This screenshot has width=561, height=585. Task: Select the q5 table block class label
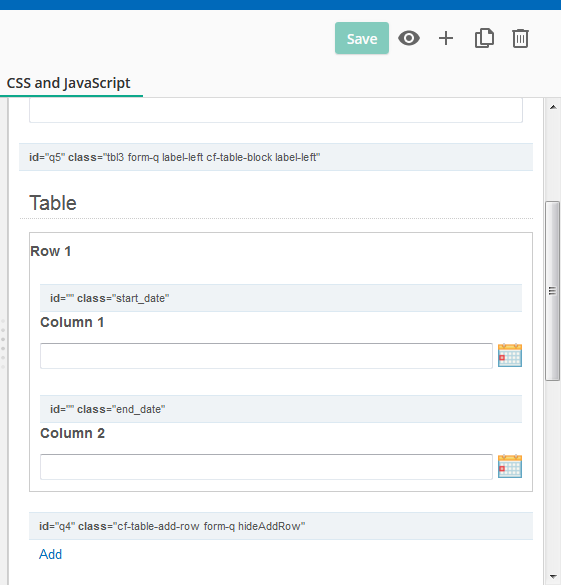click(x=276, y=157)
